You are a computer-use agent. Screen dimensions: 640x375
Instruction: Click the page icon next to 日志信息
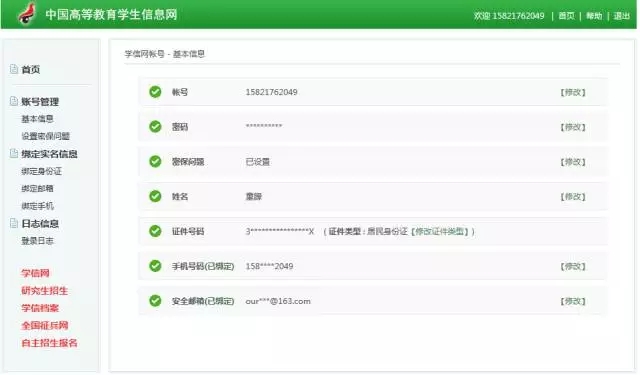point(14,223)
